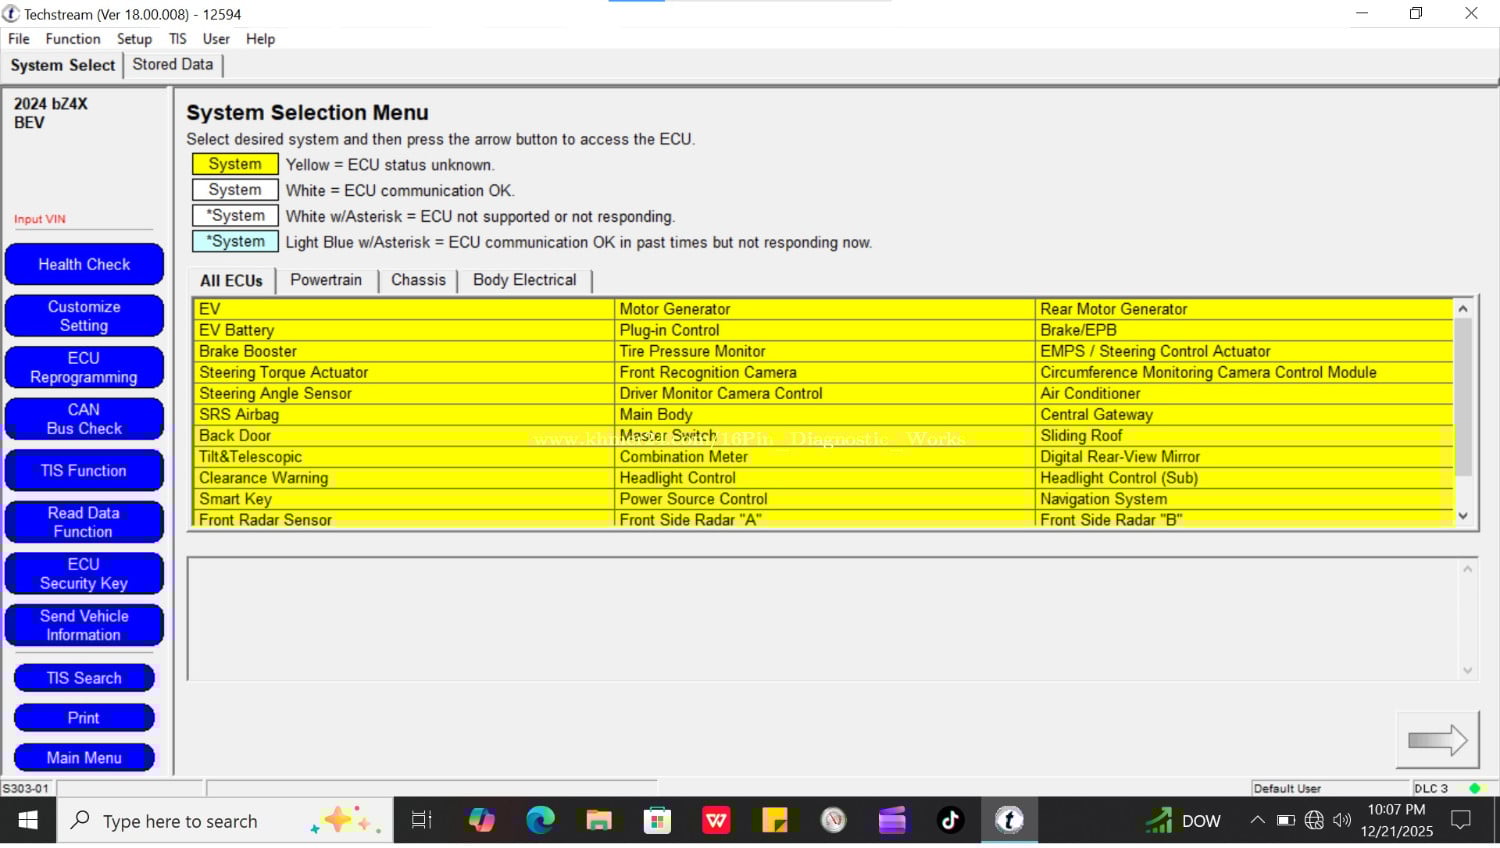Screen dimensions: 1500x848
Task: Open Microsoft Store from the taskbar
Action: point(657,821)
